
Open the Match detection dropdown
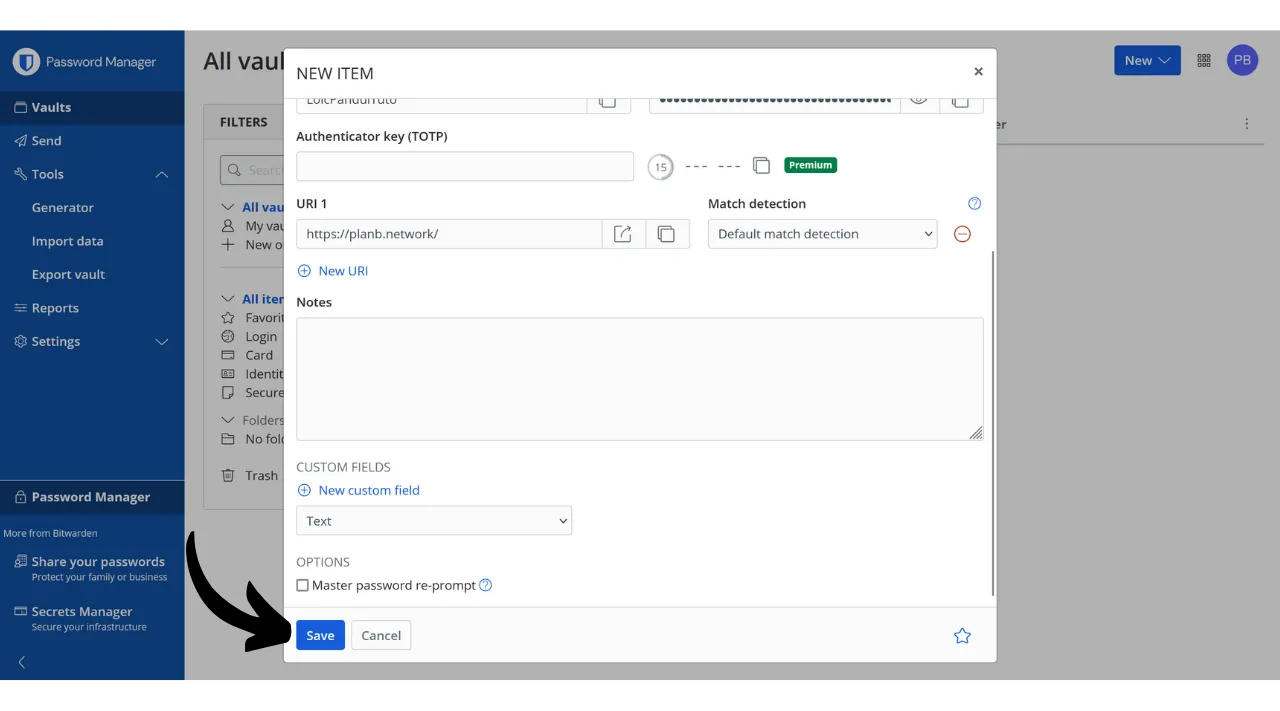coord(822,234)
